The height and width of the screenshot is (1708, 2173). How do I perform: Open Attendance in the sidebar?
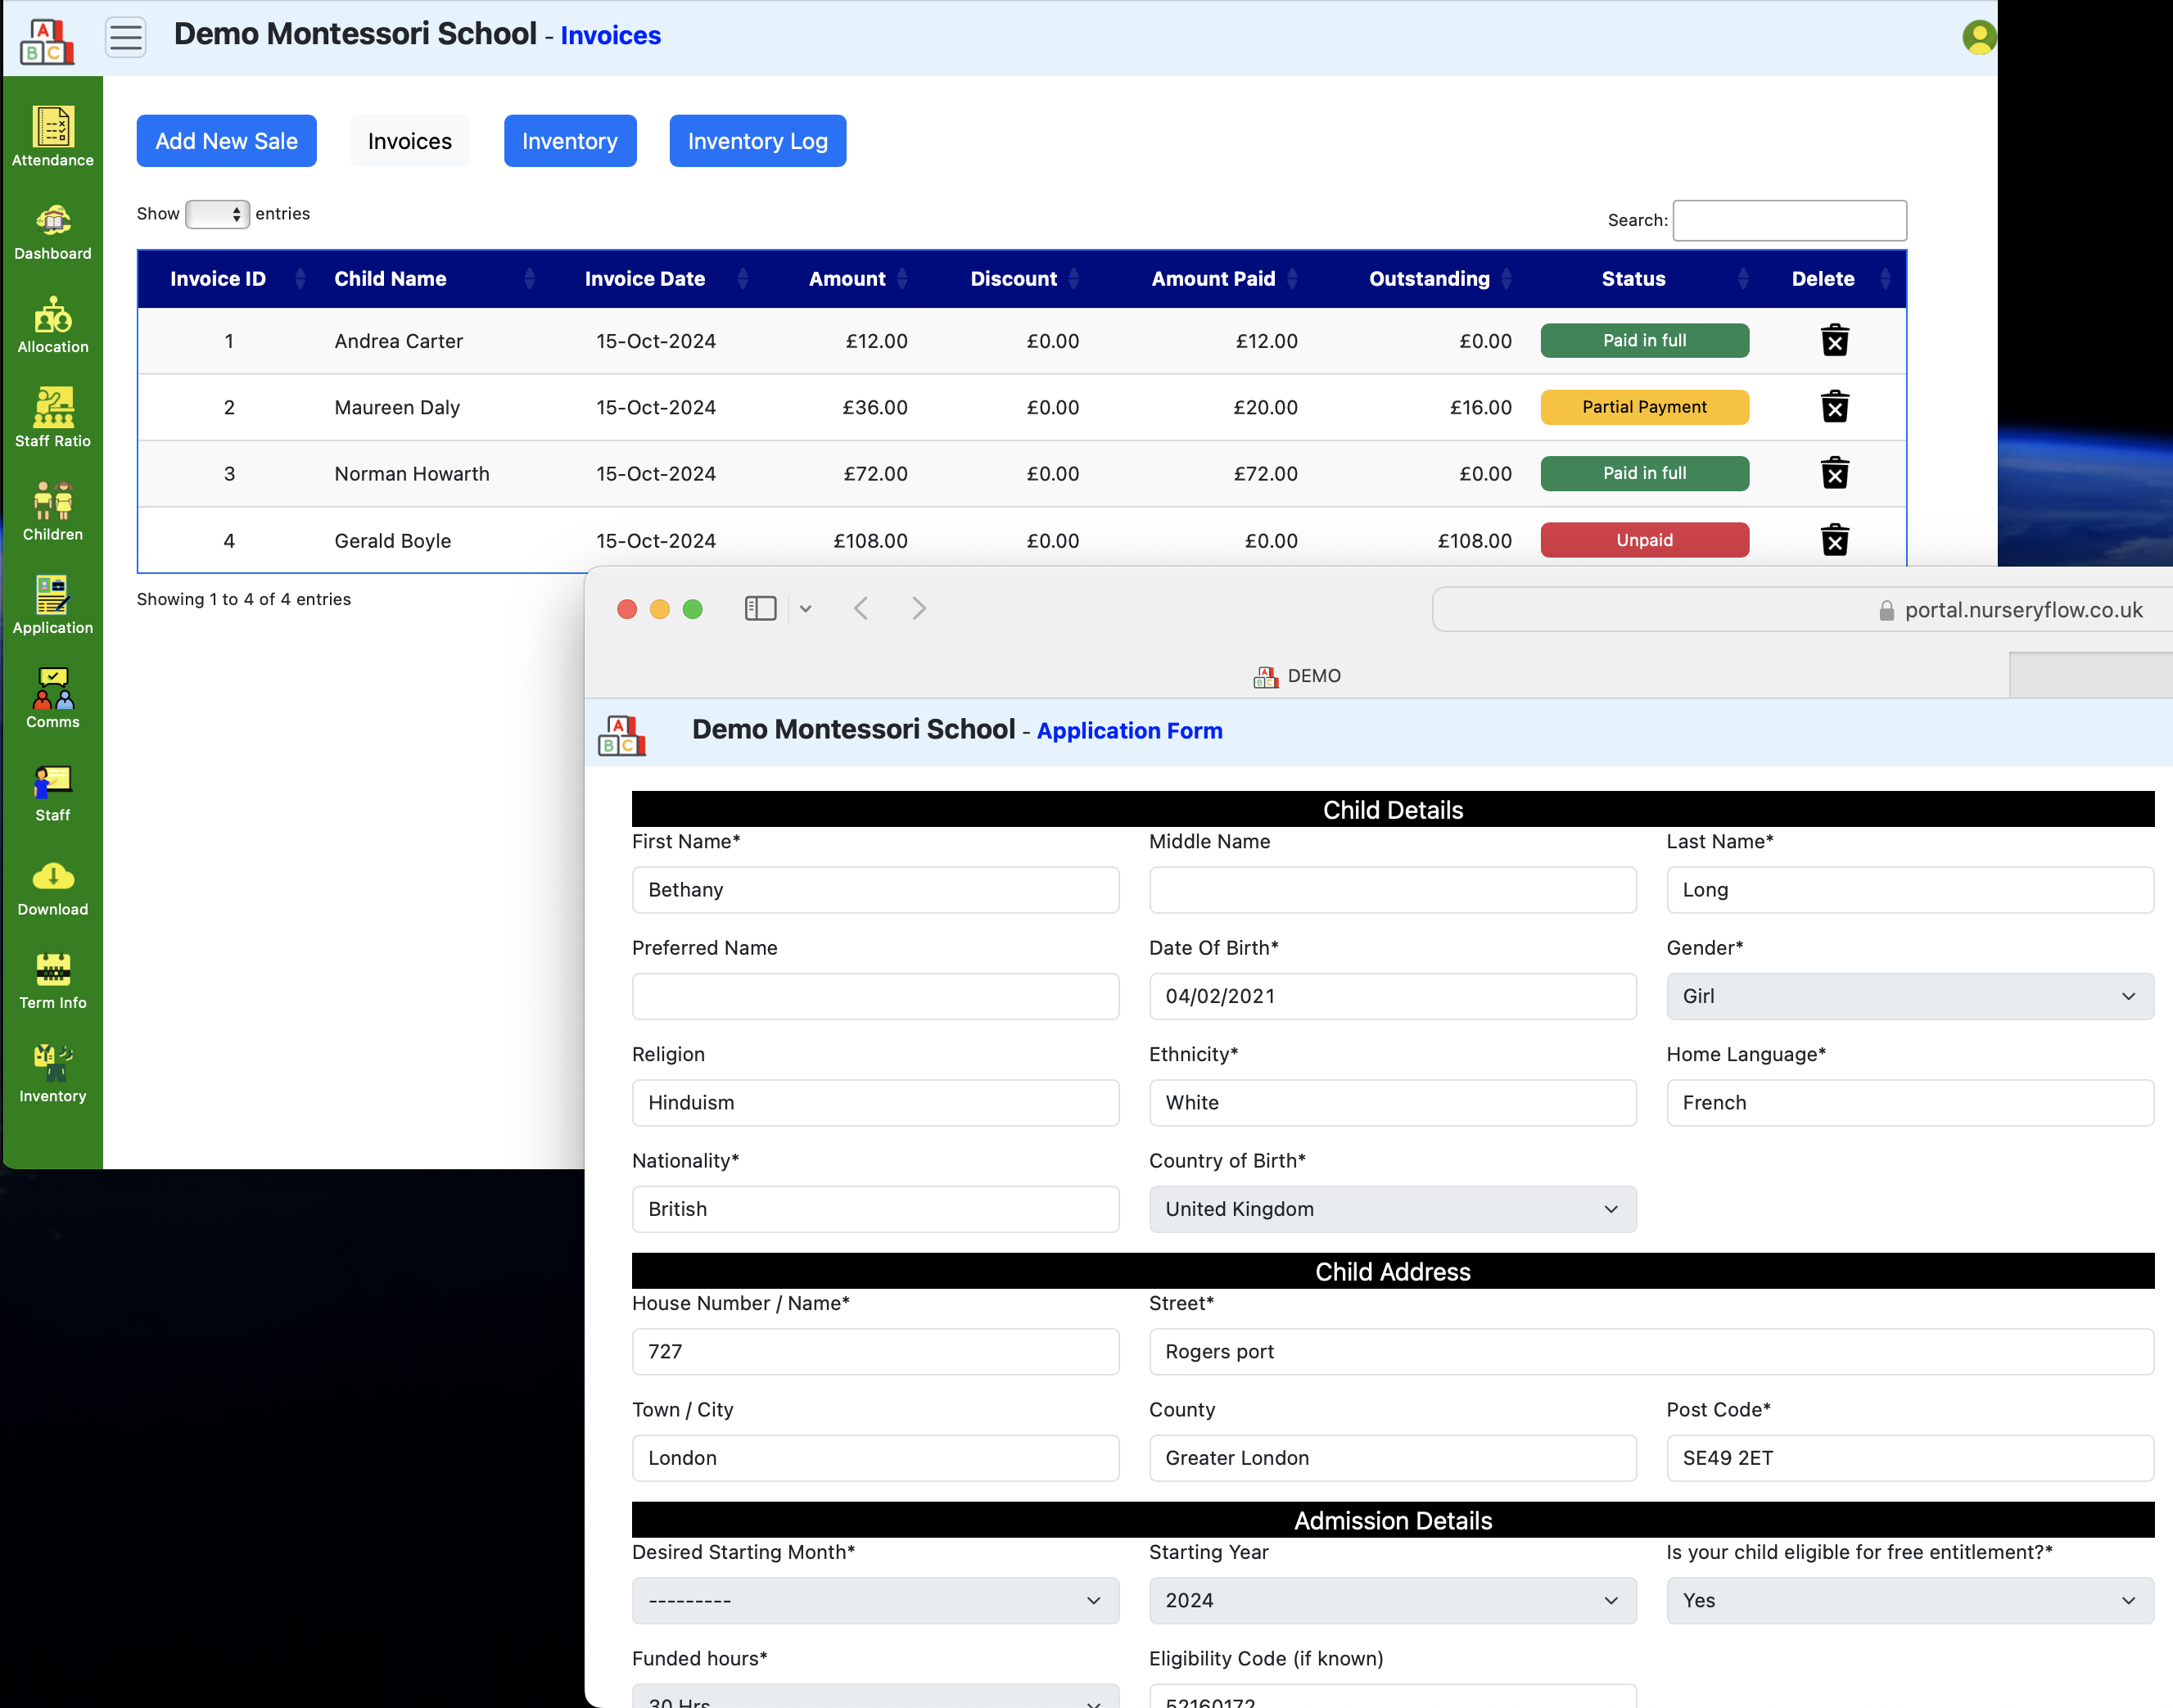pyautogui.click(x=53, y=137)
